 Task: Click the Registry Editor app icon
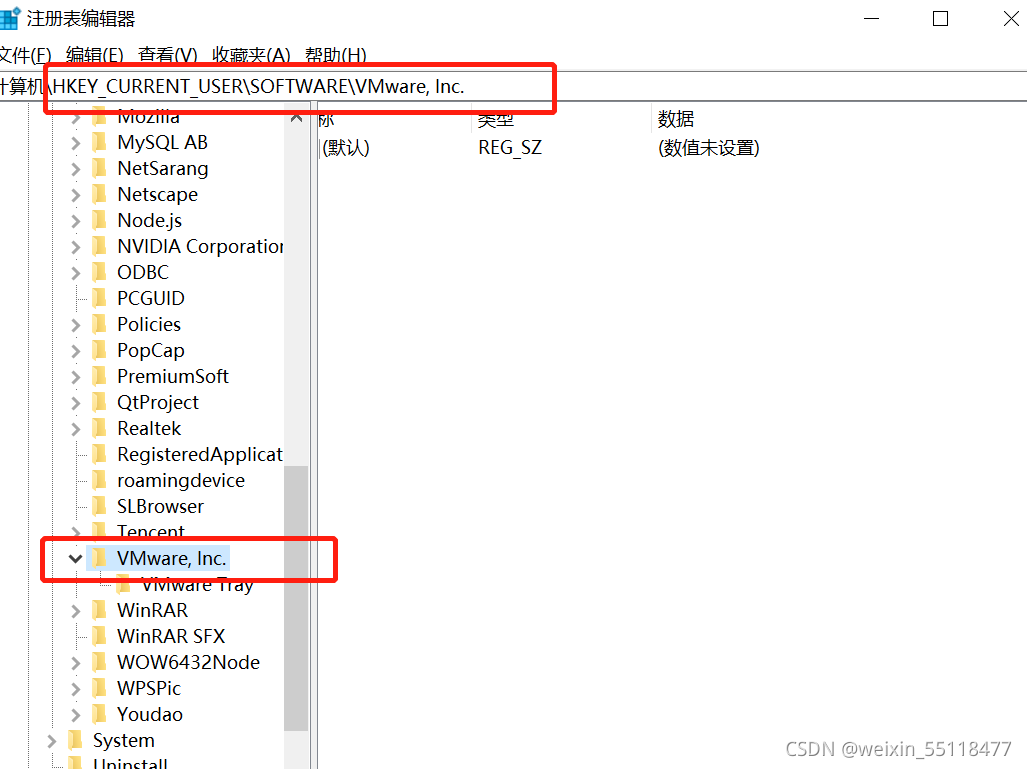click(9, 18)
